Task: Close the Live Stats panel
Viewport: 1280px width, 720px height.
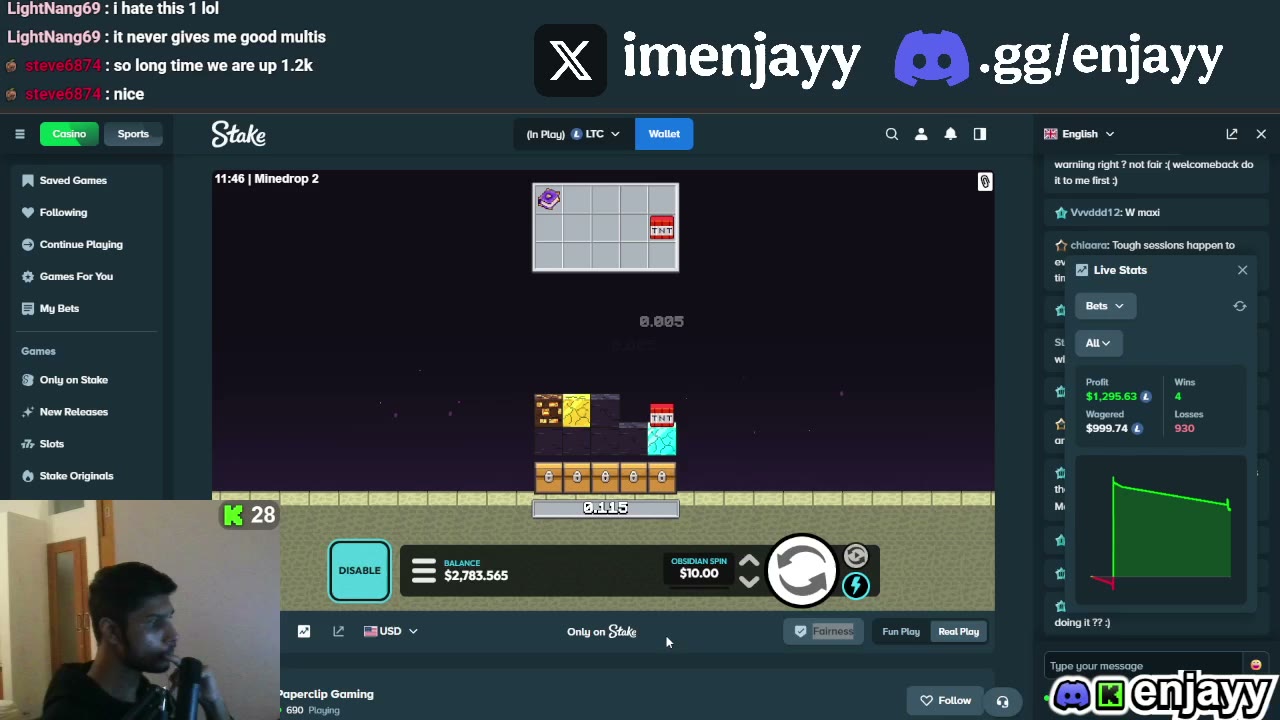Action: (1243, 270)
